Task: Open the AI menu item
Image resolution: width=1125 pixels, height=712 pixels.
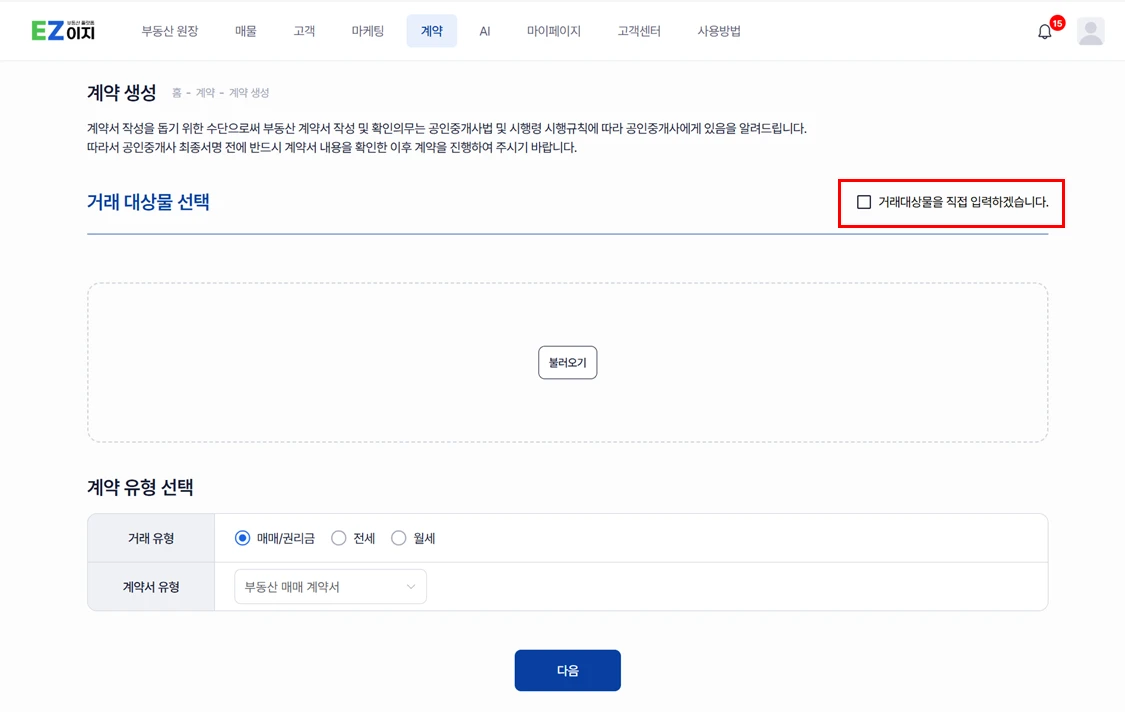Action: (485, 31)
